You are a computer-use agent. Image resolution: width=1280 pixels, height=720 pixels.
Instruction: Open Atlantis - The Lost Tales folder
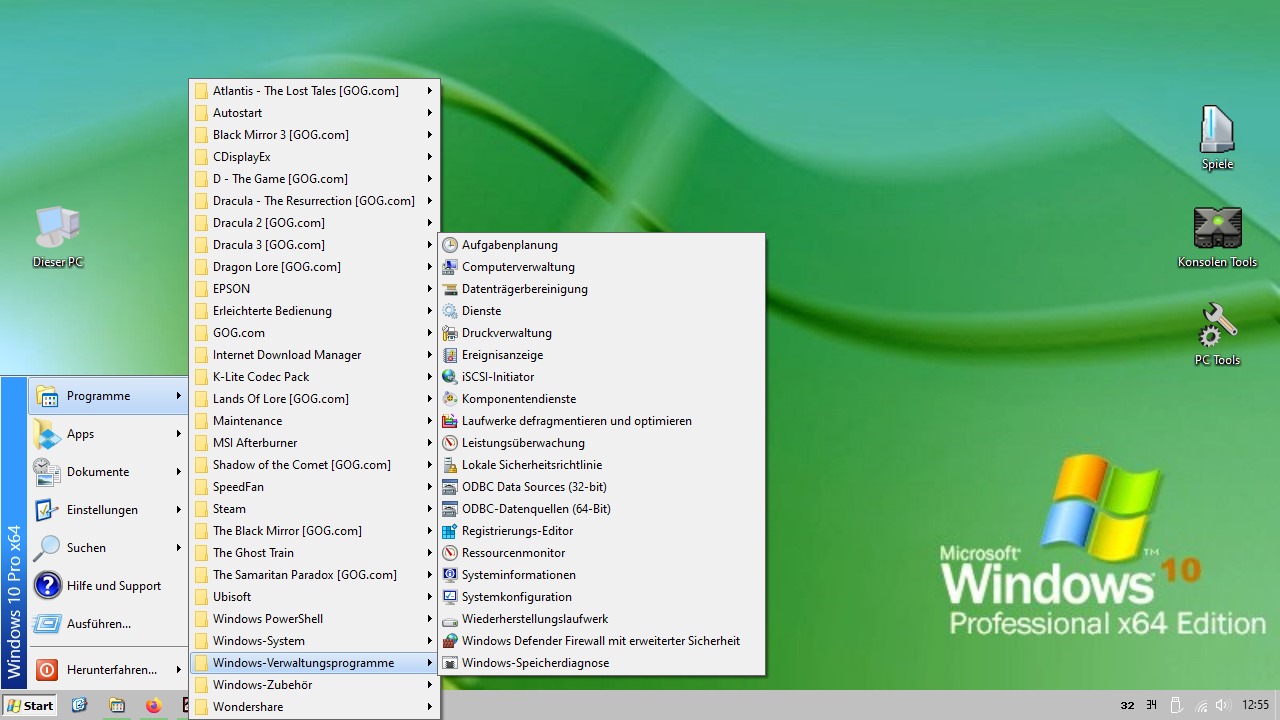click(314, 91)
